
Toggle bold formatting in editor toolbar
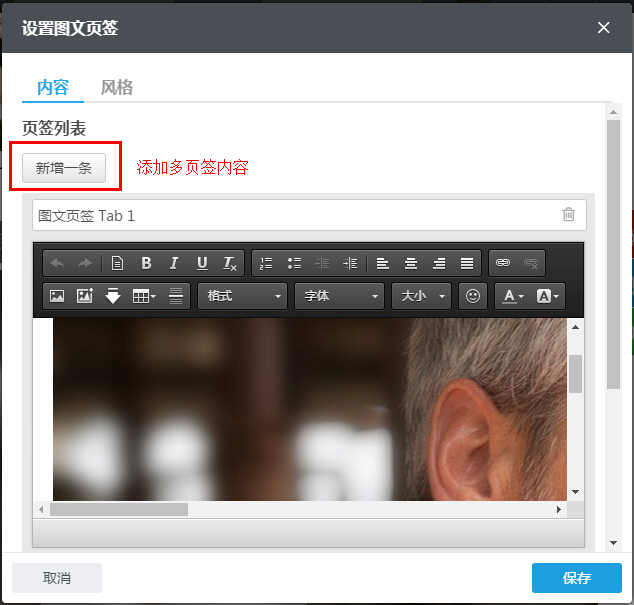pos(146,263)
